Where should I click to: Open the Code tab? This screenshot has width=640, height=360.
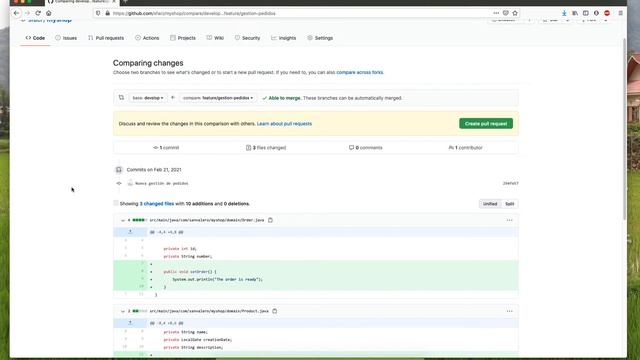click(x=35, y=38)
